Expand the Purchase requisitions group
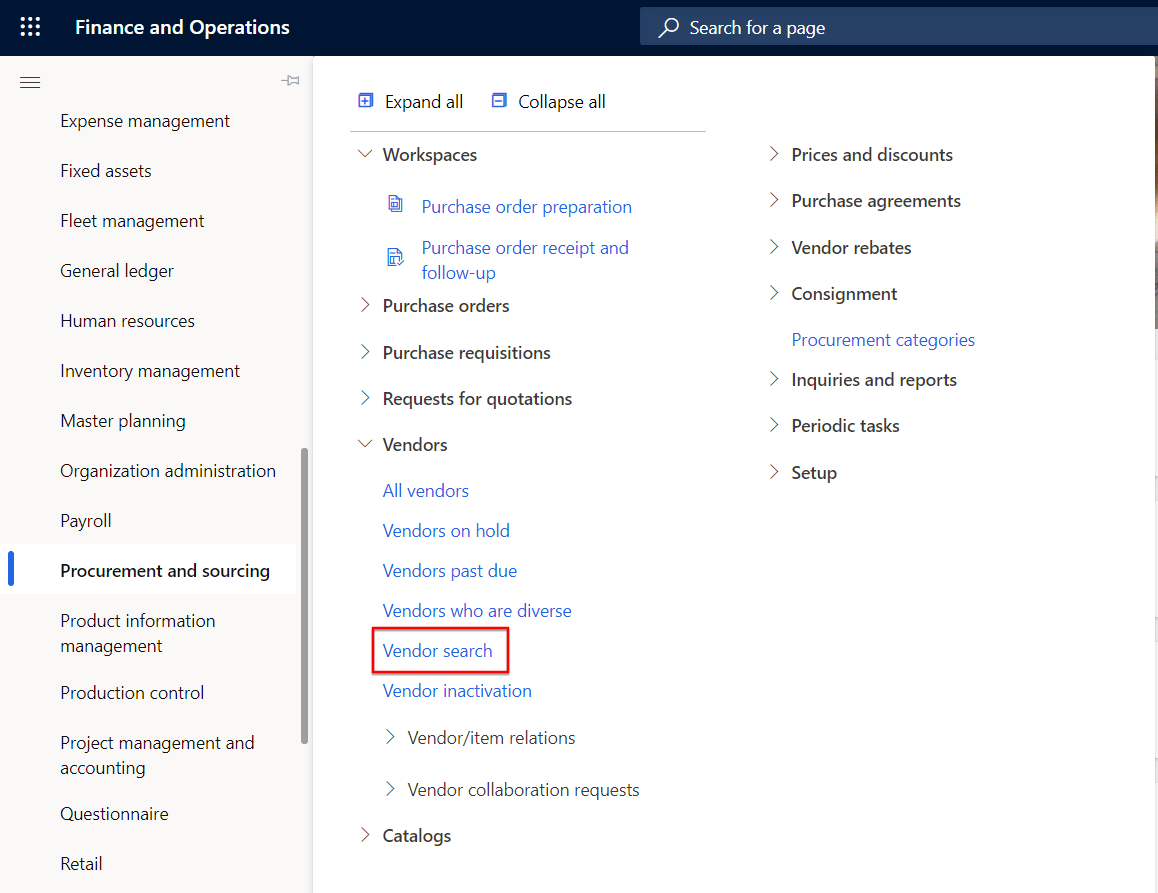The width and height of the screenshot is (1158, 893). coord(365,352)
